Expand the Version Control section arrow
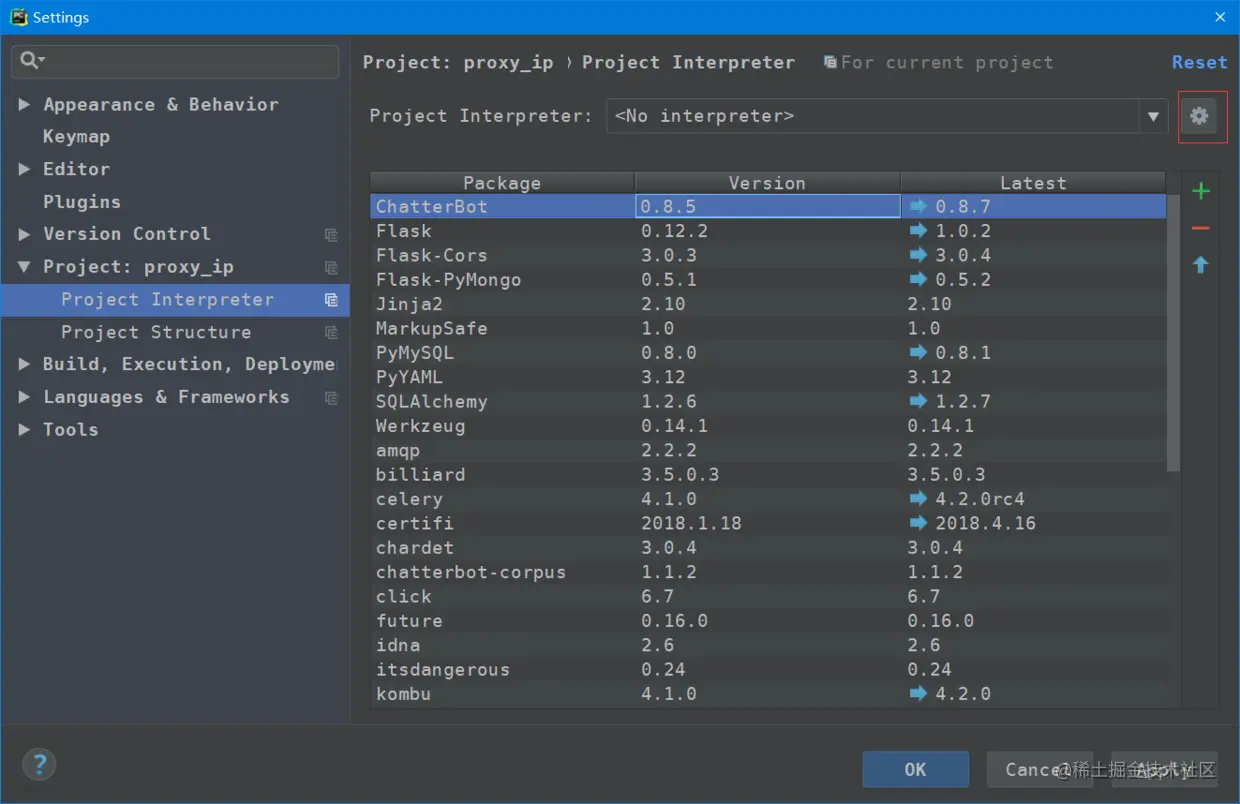Viewport: 1240px width, 804px height. [x=24, y=234]
